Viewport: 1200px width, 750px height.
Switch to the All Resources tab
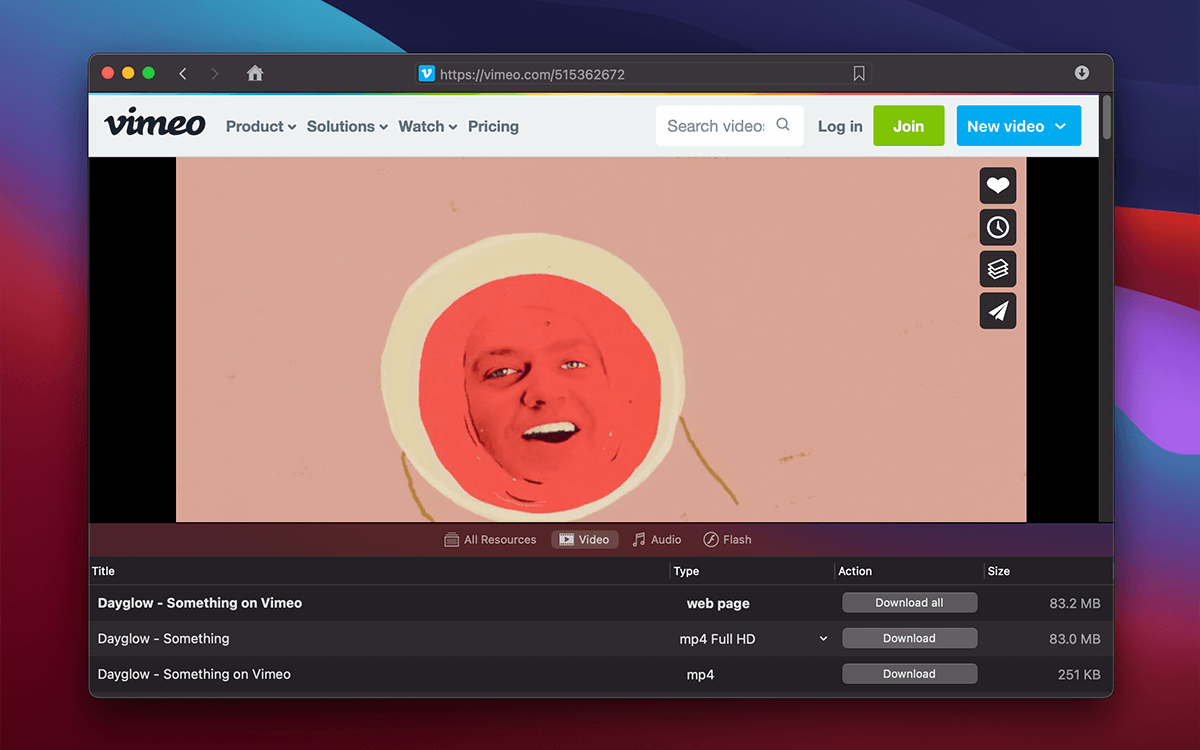490,540
